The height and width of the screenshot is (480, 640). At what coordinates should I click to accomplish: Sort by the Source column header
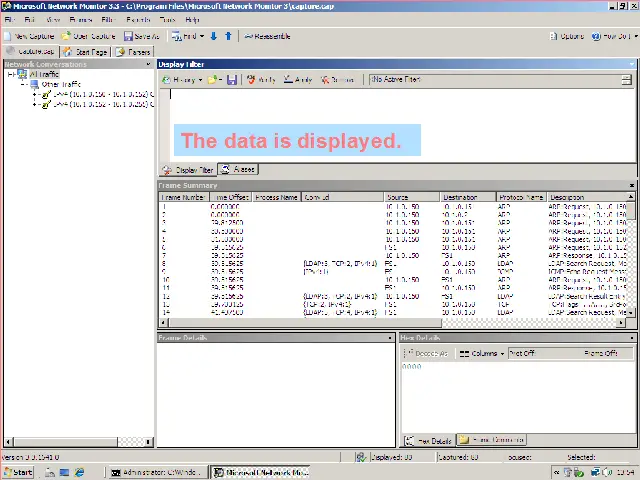(412, 197)
